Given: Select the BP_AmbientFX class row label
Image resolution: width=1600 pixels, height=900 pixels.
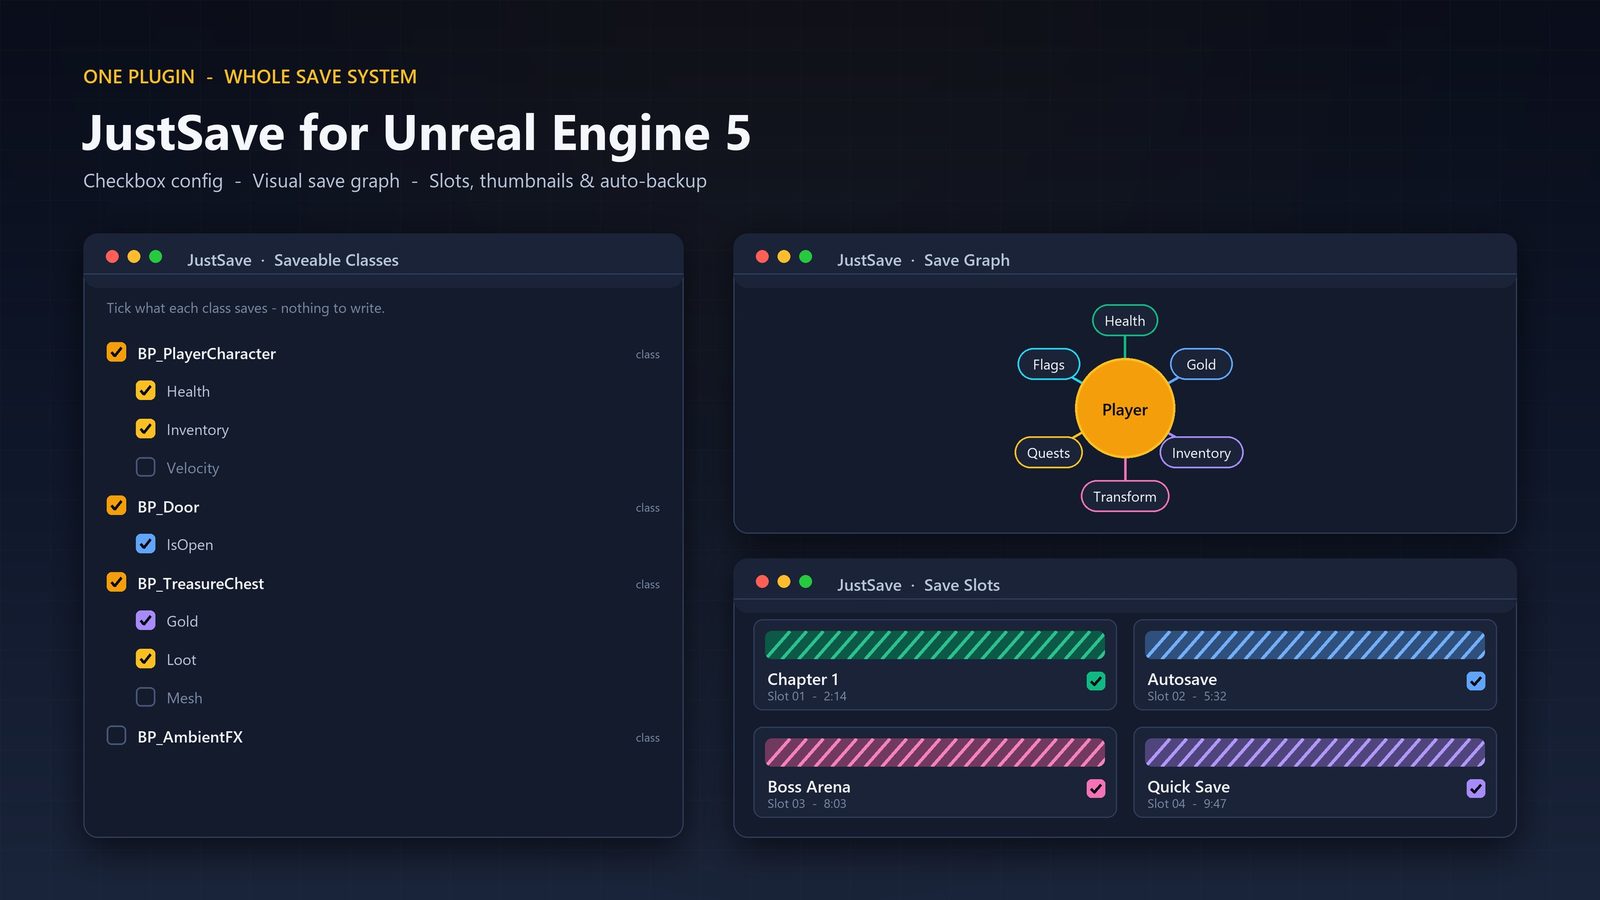Looking at the screenshot, I should pos(190,737).
